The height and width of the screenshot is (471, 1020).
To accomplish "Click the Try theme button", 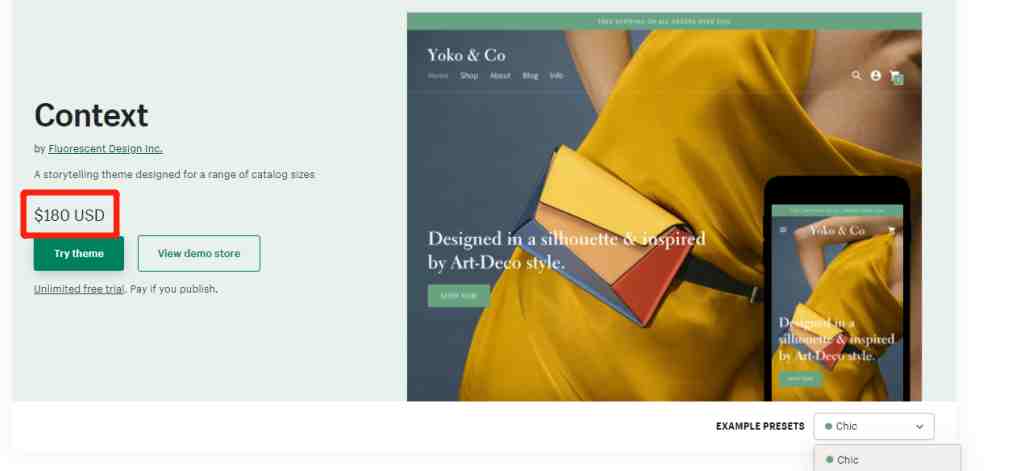I will coord(79,254).
